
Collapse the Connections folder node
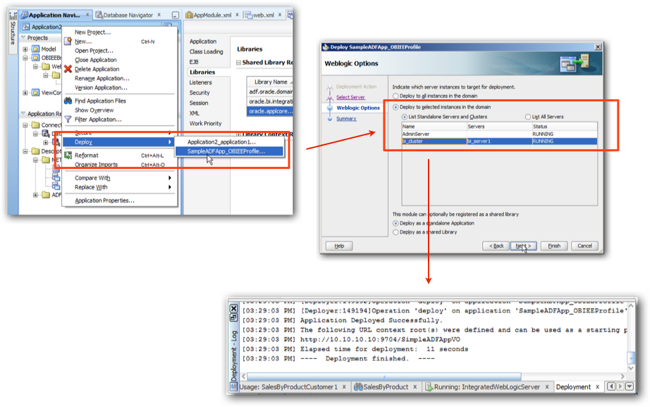point(25,125)
